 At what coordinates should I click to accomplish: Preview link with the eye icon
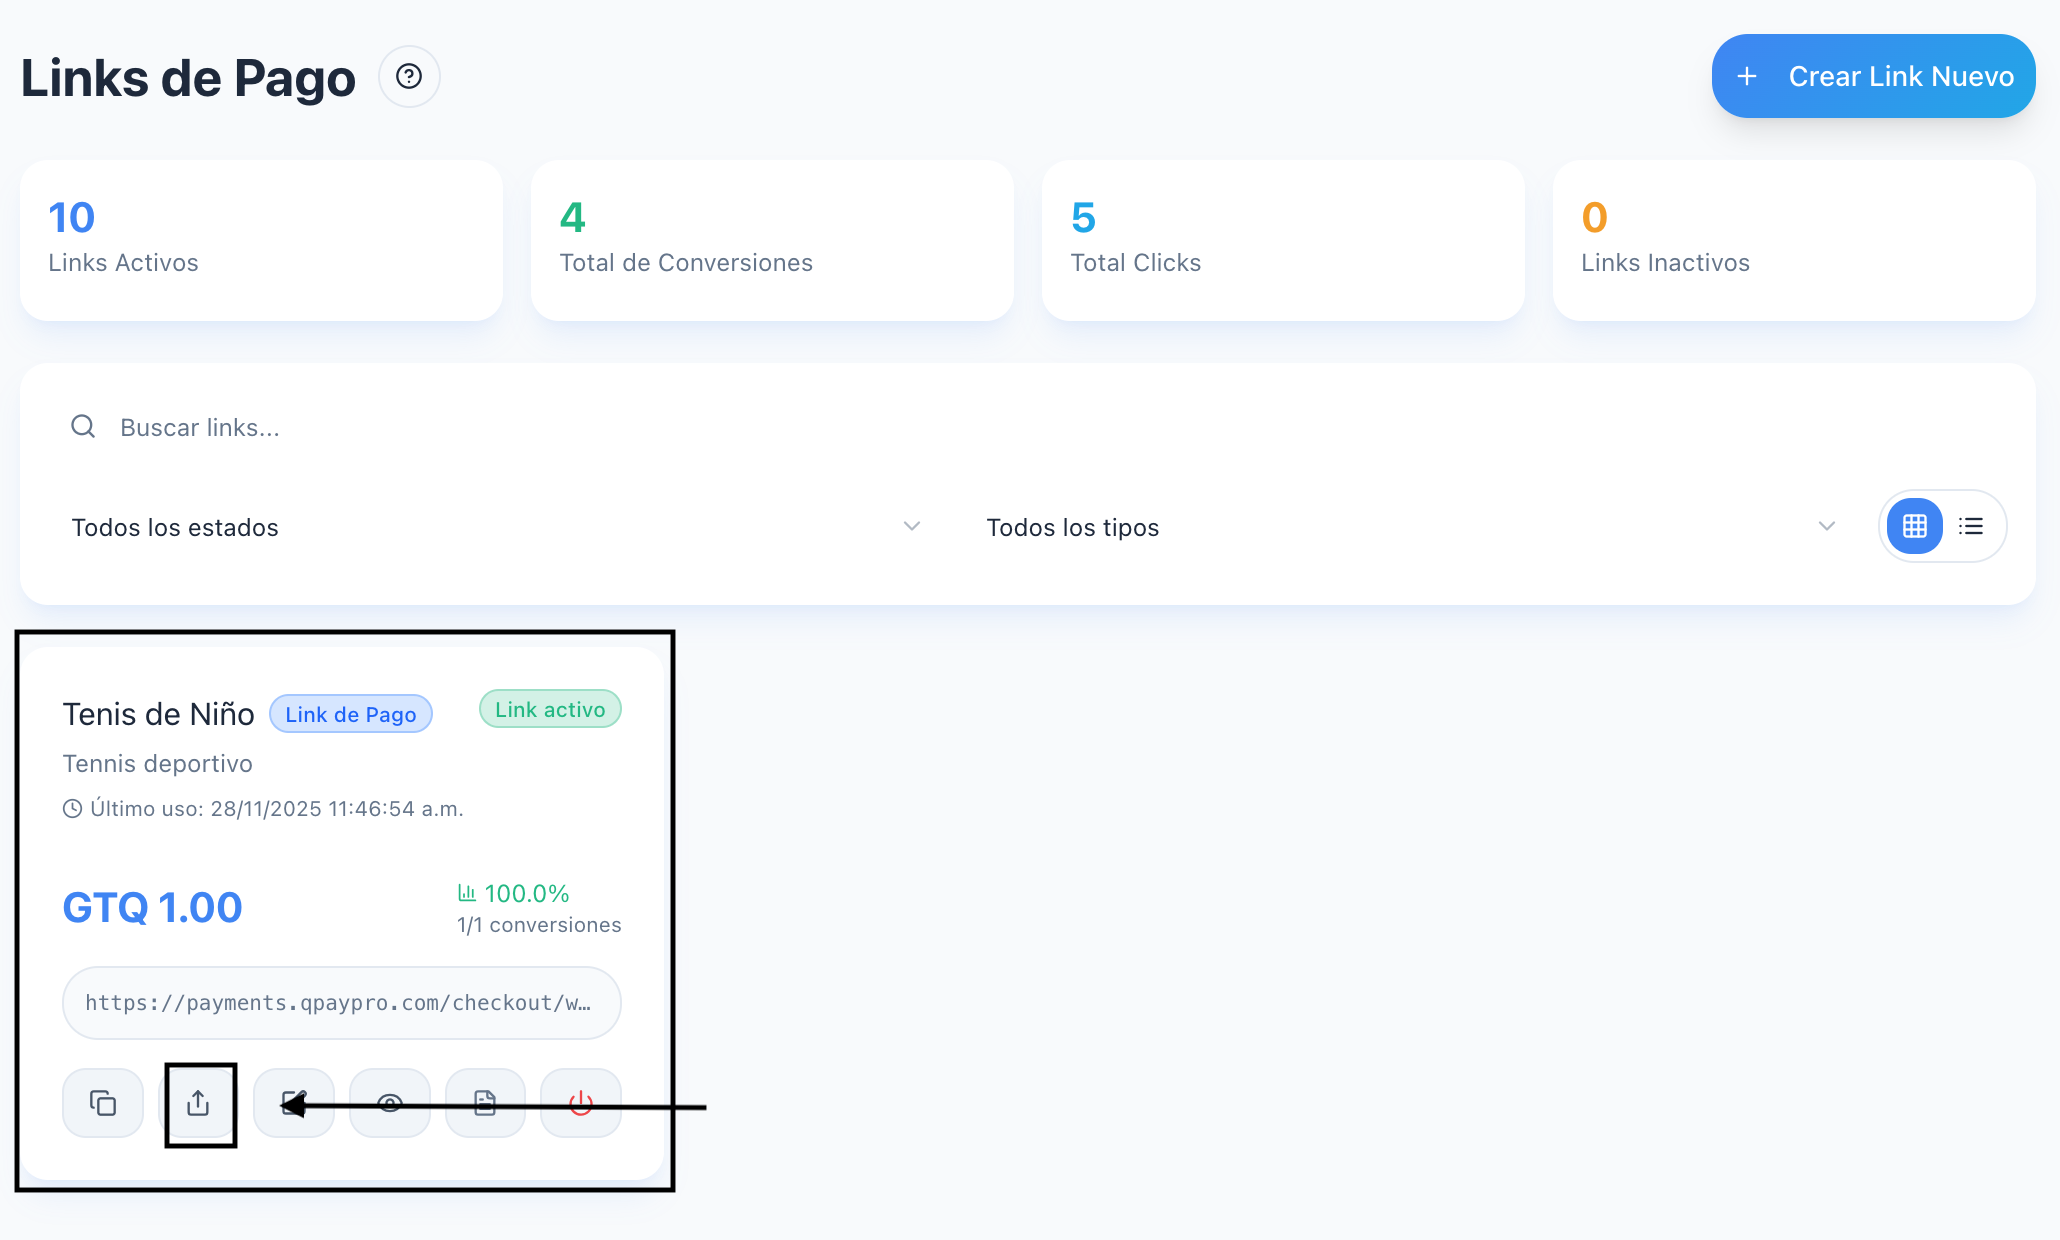pyautogui.click(x=390, y=1103)
